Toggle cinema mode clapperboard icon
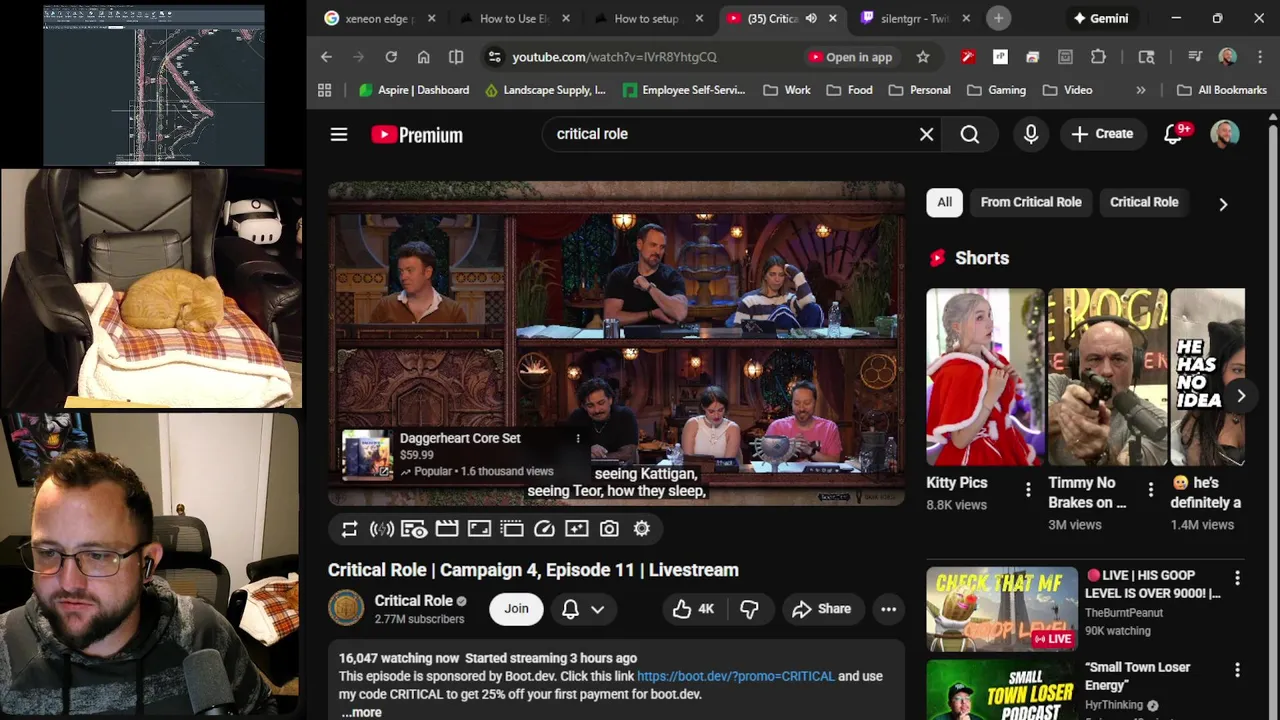Screen dimensions: 1280x720 447,529
